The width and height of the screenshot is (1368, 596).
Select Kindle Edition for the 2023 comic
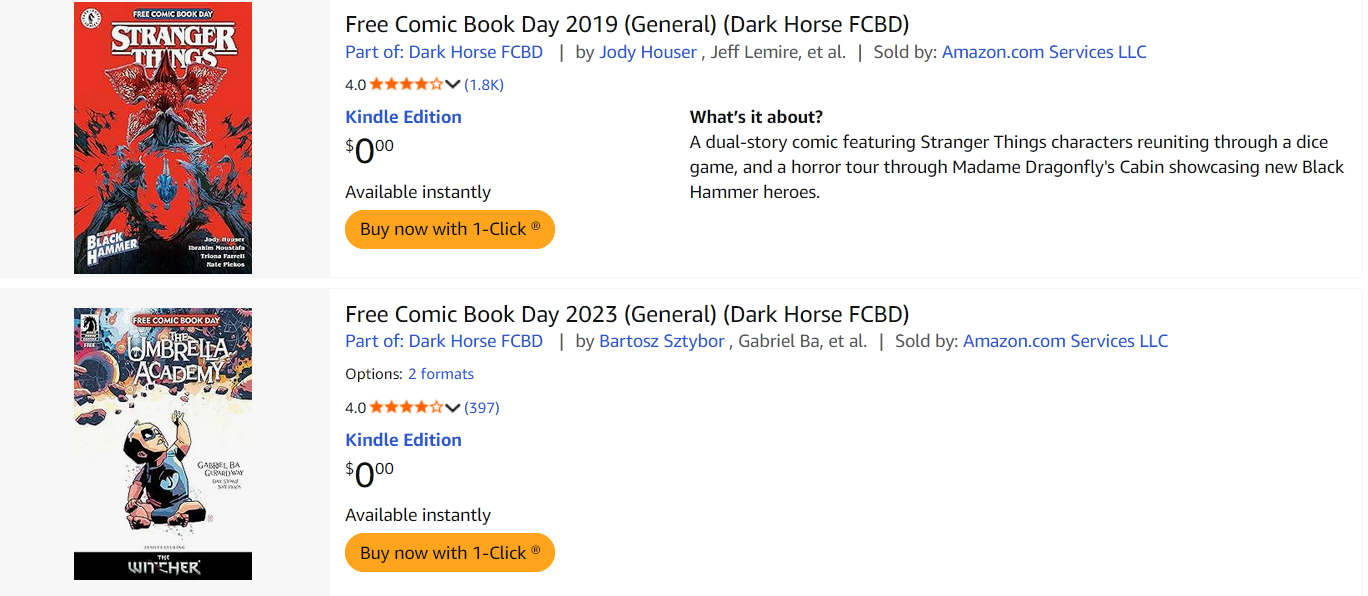coord(403,440)
